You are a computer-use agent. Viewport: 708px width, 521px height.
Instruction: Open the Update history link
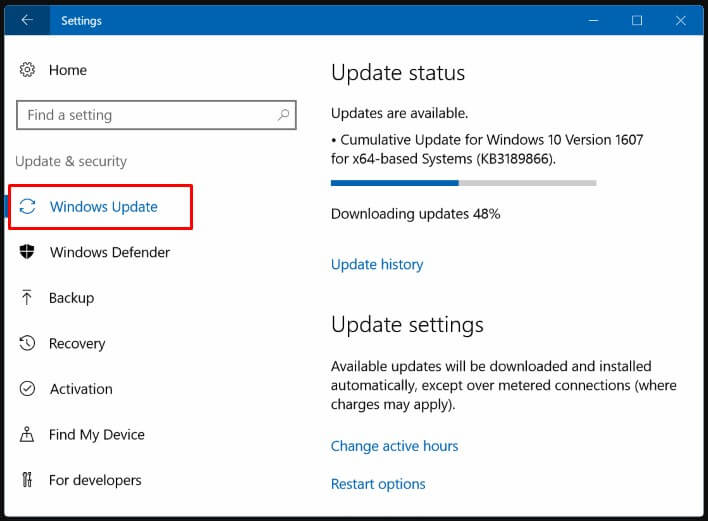377,264
